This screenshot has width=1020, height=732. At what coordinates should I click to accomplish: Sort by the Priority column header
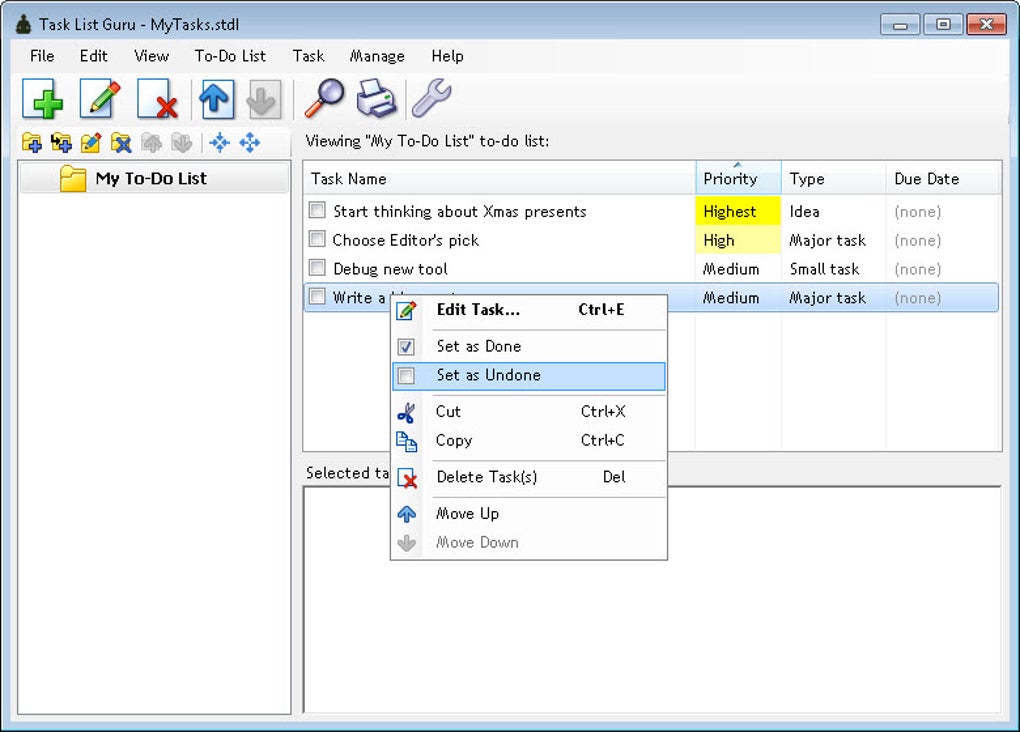click(738, 178)
